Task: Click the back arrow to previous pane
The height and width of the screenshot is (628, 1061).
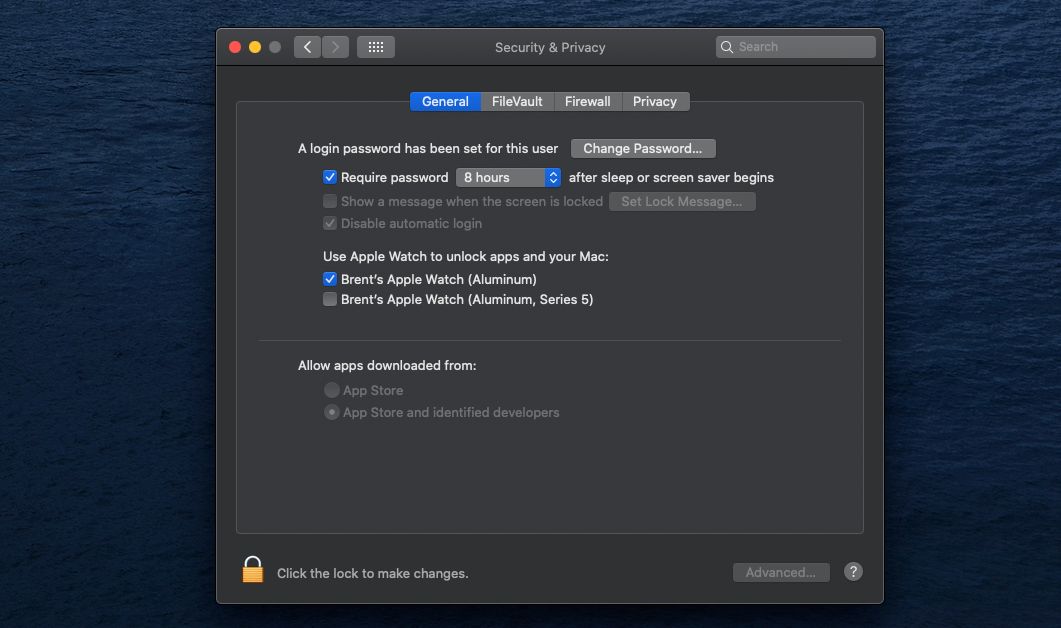Action: [x=307, y=46]
